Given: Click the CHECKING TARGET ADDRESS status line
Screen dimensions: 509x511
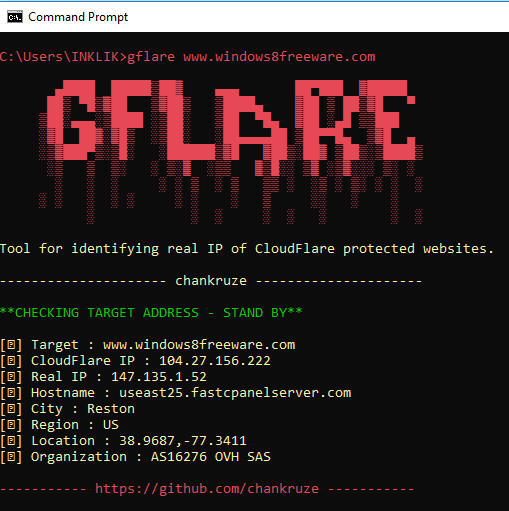Looking at the screenshot, I should (151, 313).
